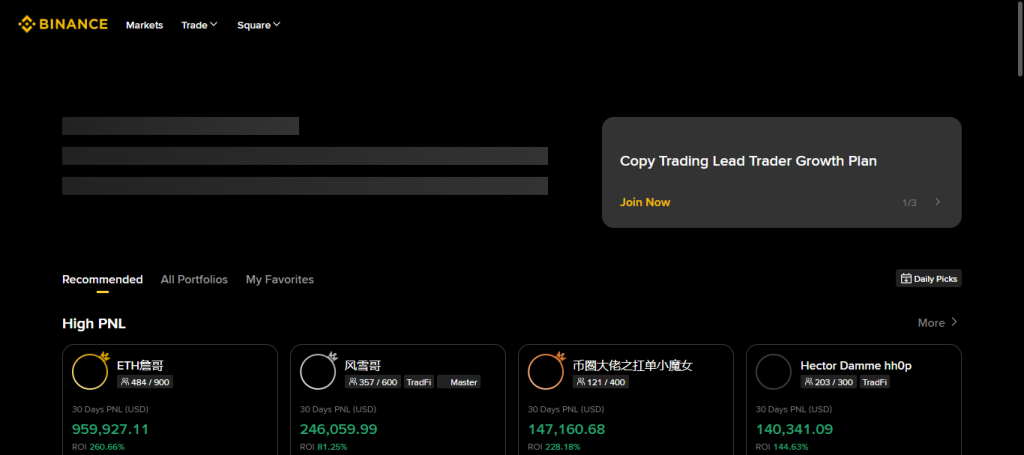This screenshot has width=1024, height=455.
Task: Open Daily Picks
Action: [929, 279]
